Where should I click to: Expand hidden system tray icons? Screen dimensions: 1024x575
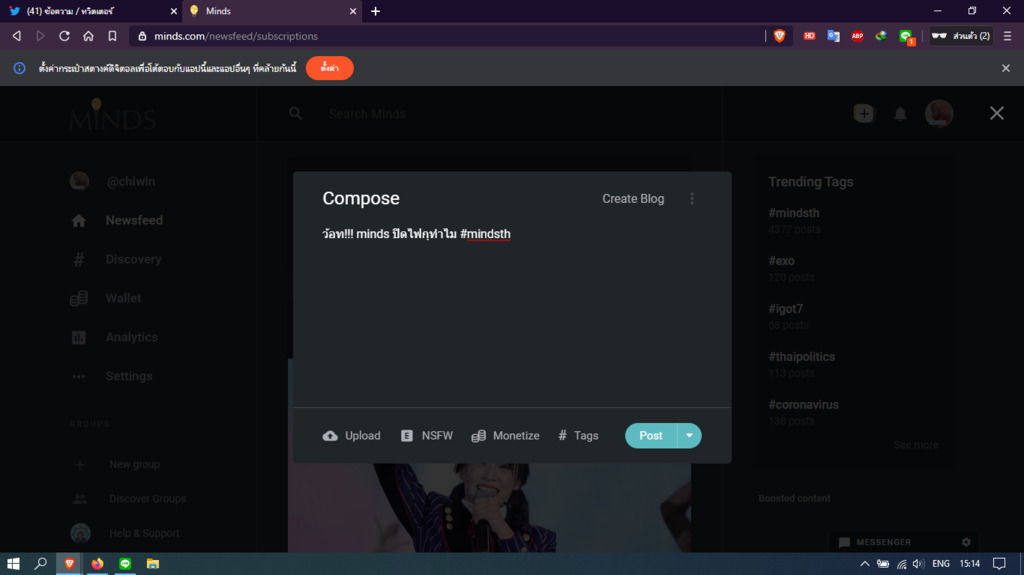coord(864,564)
